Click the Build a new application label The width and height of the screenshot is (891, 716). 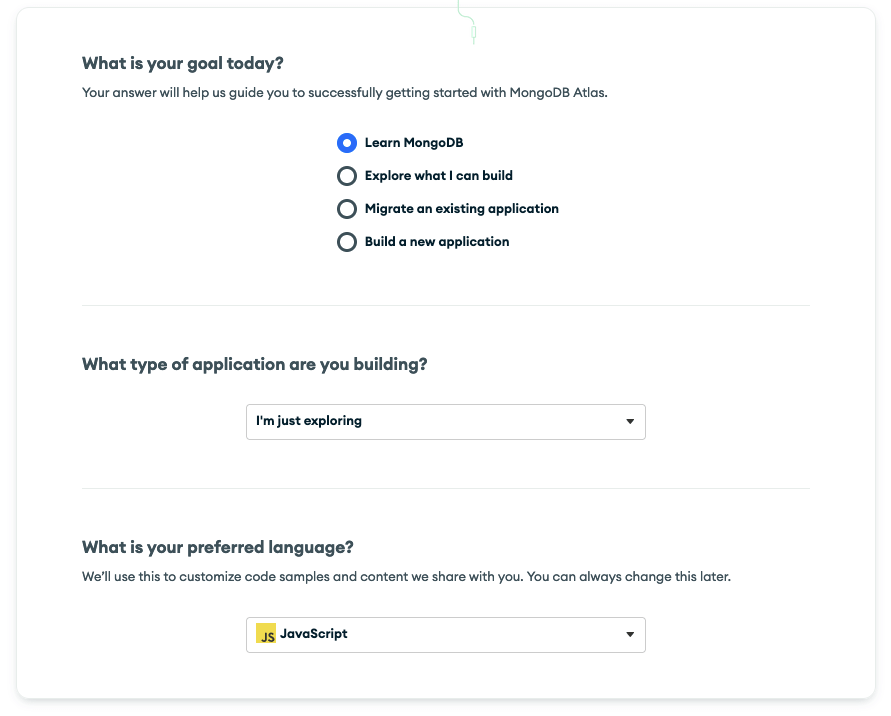[437, 242]
